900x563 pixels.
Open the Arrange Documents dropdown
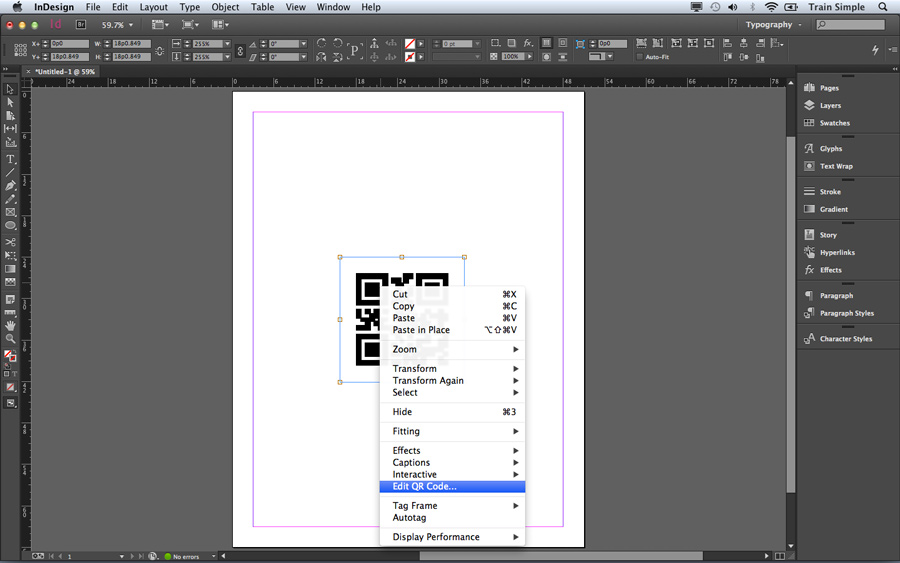[220, 25]
